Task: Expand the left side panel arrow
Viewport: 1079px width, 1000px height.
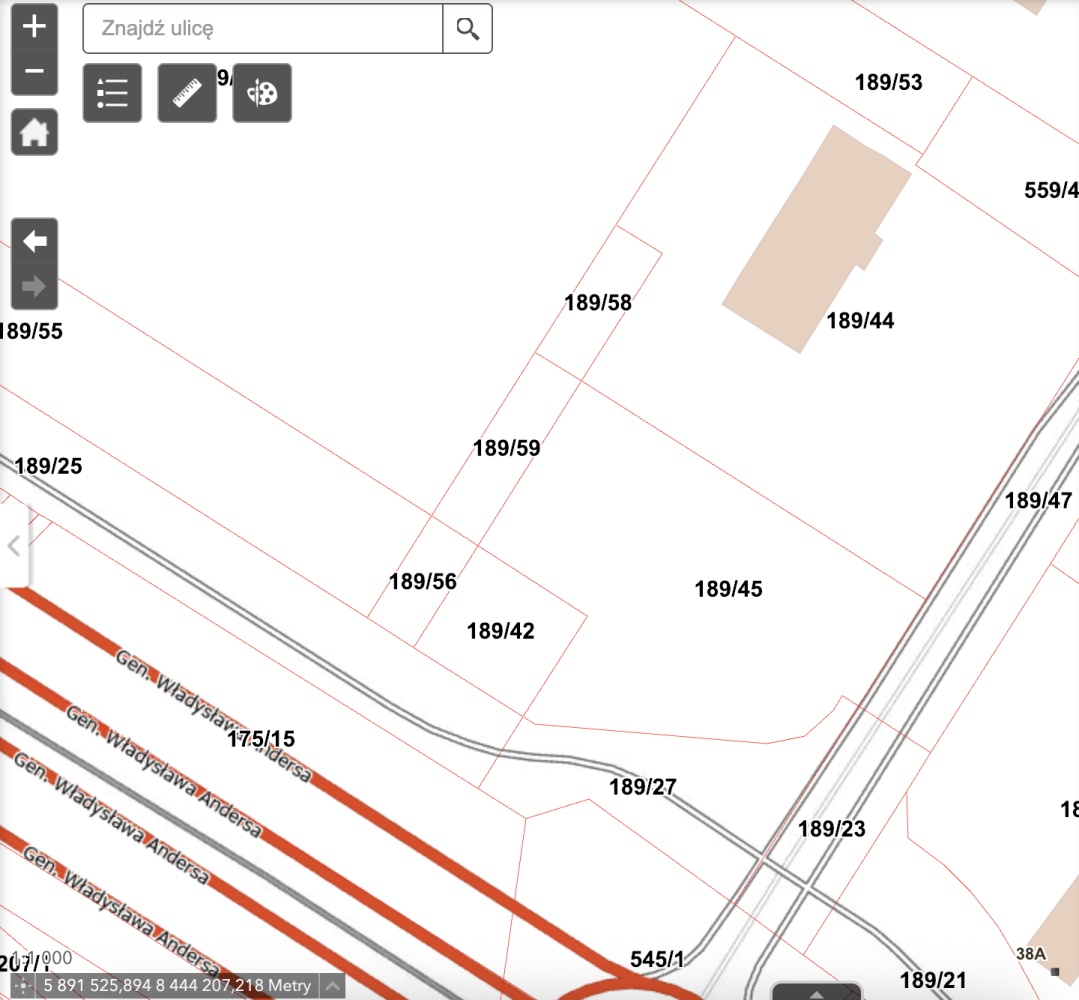Action: [14, 546]
